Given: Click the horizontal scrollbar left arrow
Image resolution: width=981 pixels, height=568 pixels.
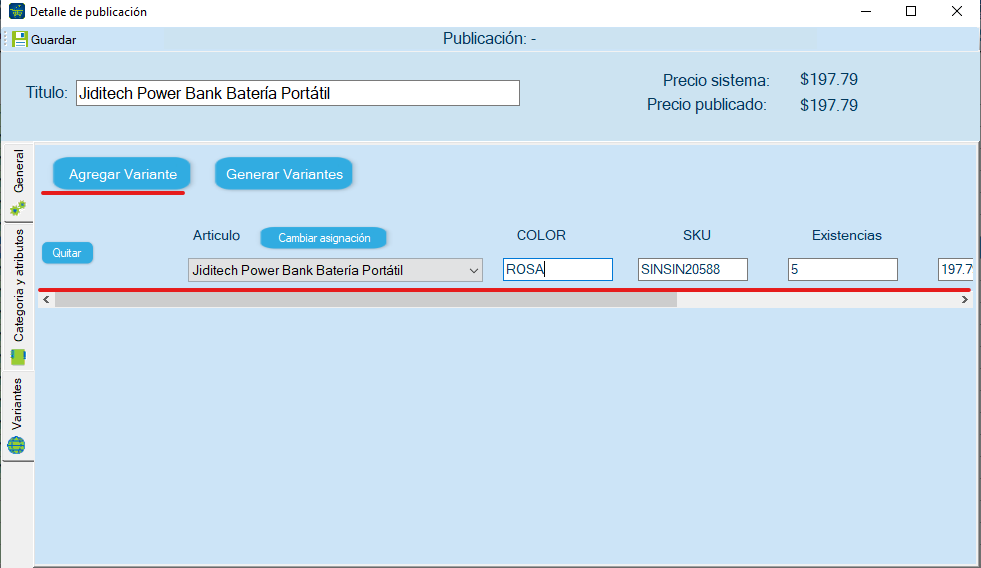Looking at the screenshot, I should coord(46,300).
